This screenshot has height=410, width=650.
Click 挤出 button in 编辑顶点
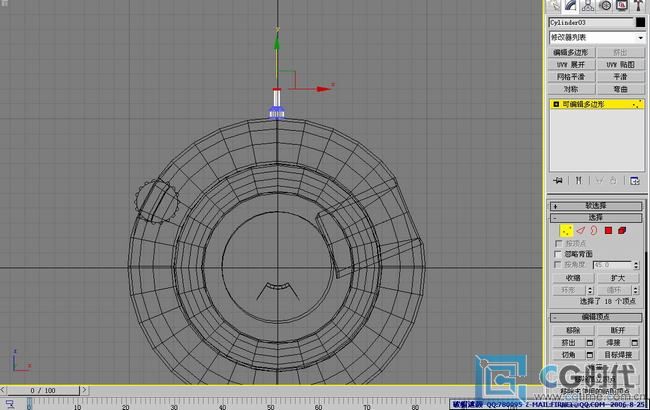(568, 343)
